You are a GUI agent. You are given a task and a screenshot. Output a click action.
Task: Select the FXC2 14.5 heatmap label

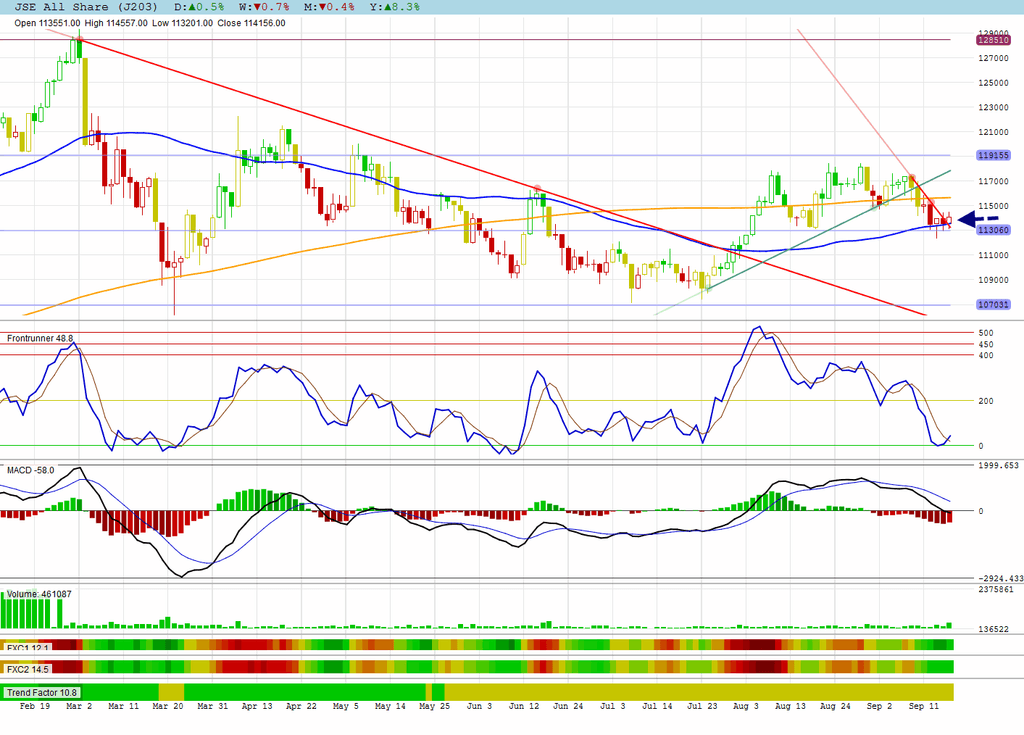pyautogui.click(x=28, y=670)
